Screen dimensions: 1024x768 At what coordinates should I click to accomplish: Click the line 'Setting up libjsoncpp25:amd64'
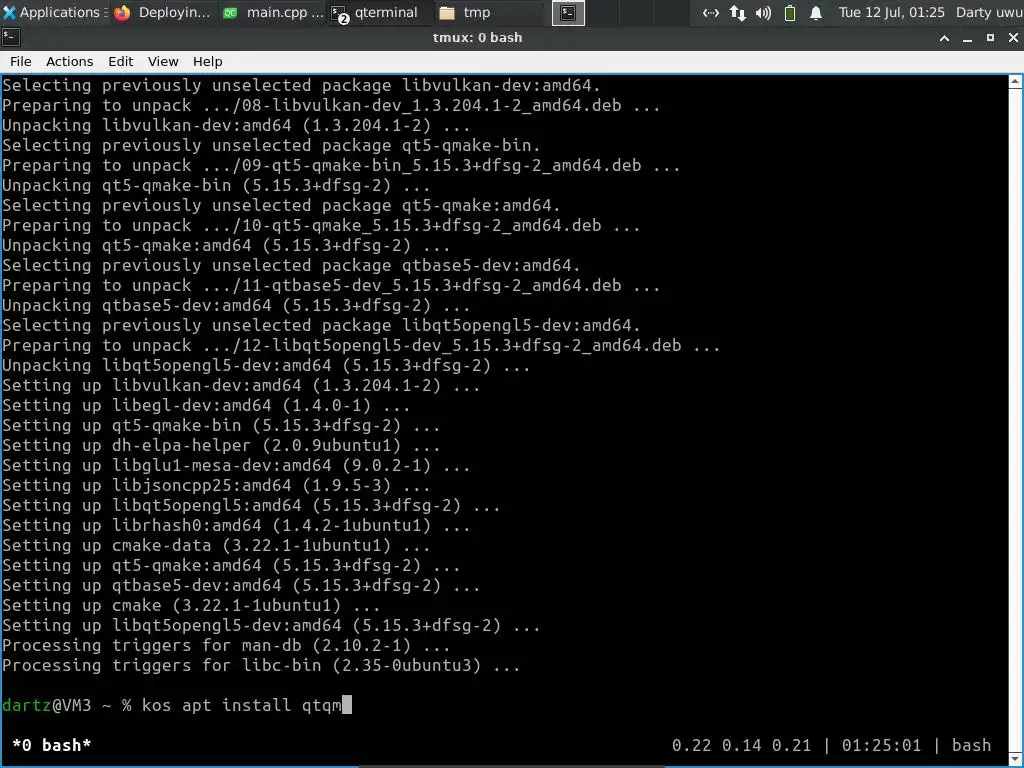coord(216,485)
